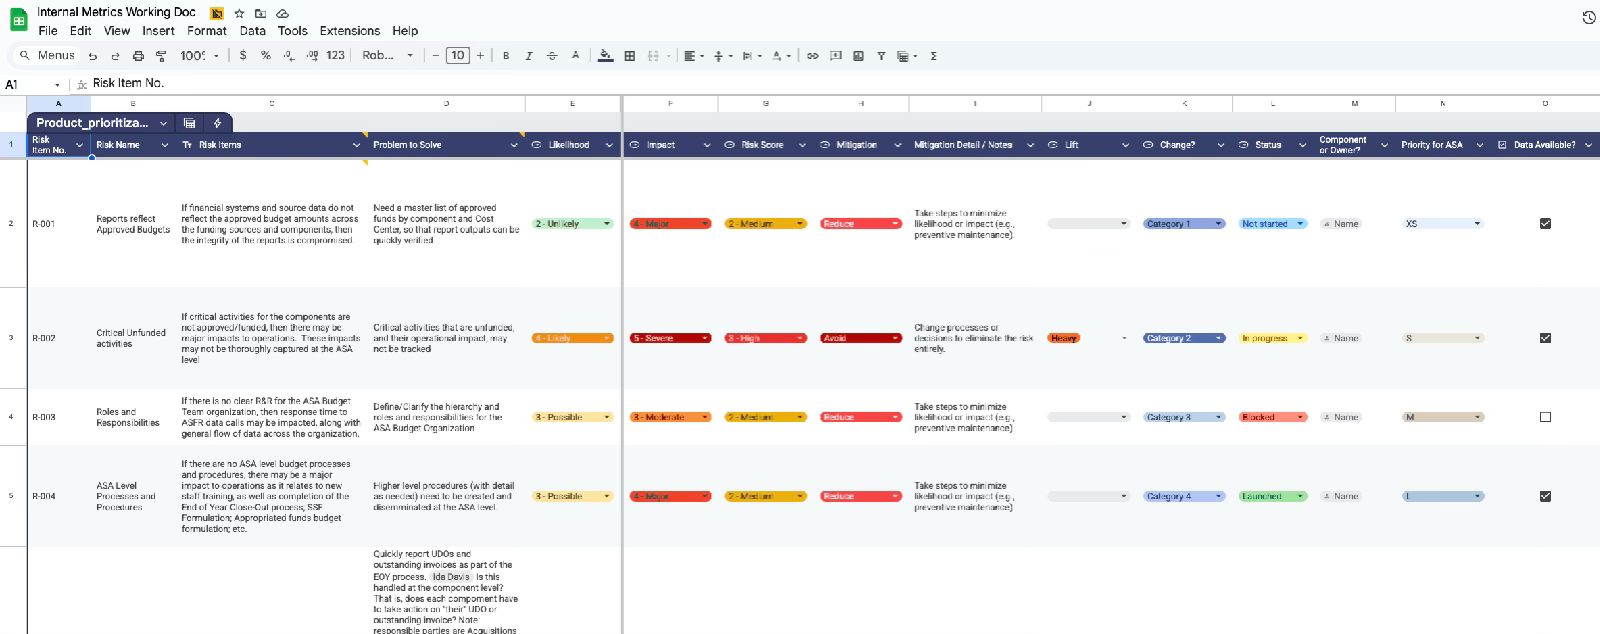
Task: Apply bold formatting
Action: 506,56
